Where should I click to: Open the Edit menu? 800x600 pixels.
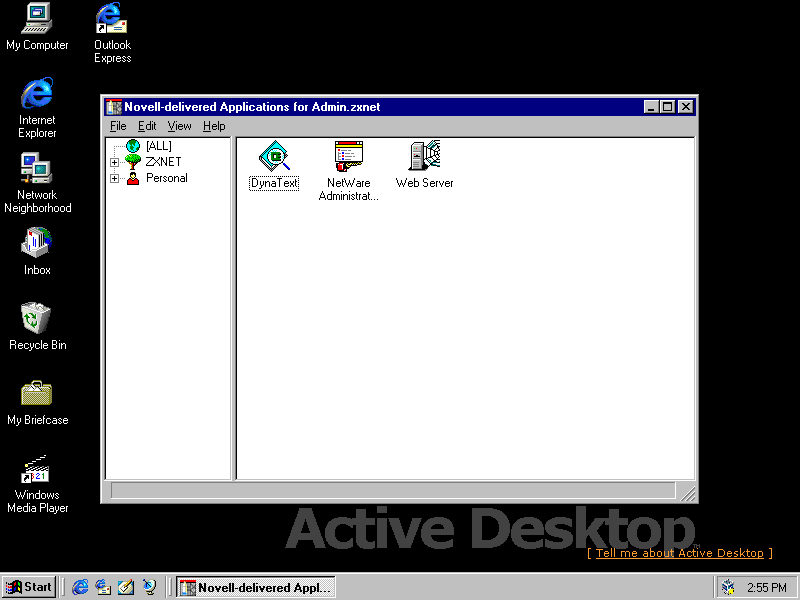coord(147,126)
